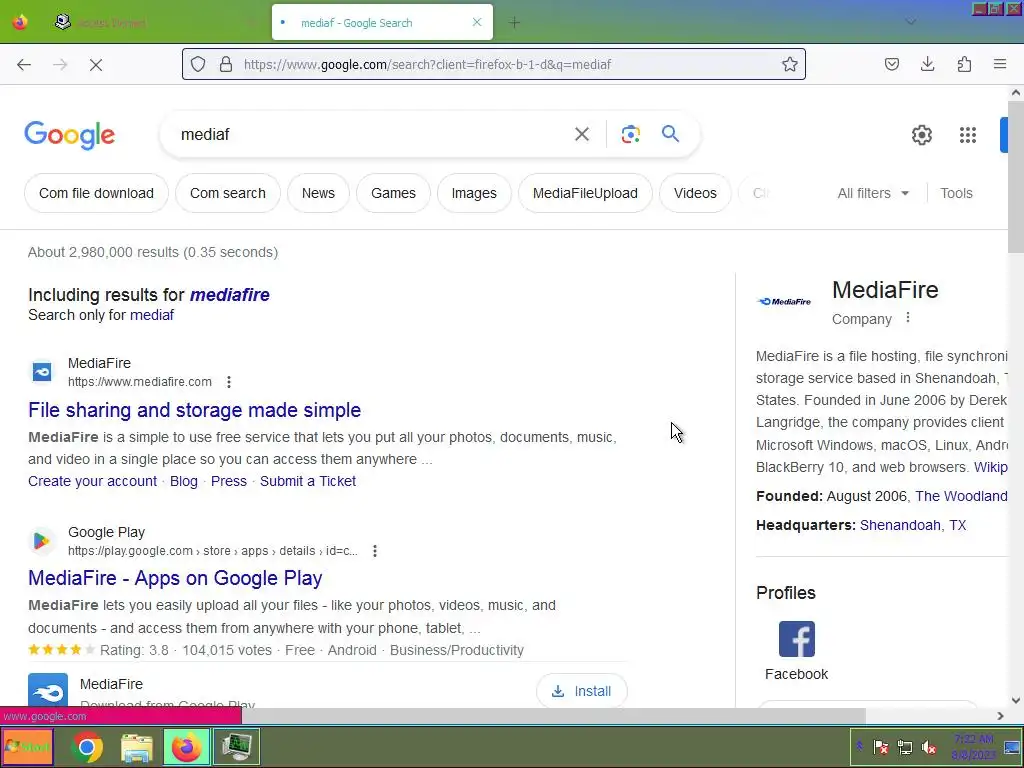Click the scroll right arrow
This screenshot has height=768, width=1024.
1000,716
